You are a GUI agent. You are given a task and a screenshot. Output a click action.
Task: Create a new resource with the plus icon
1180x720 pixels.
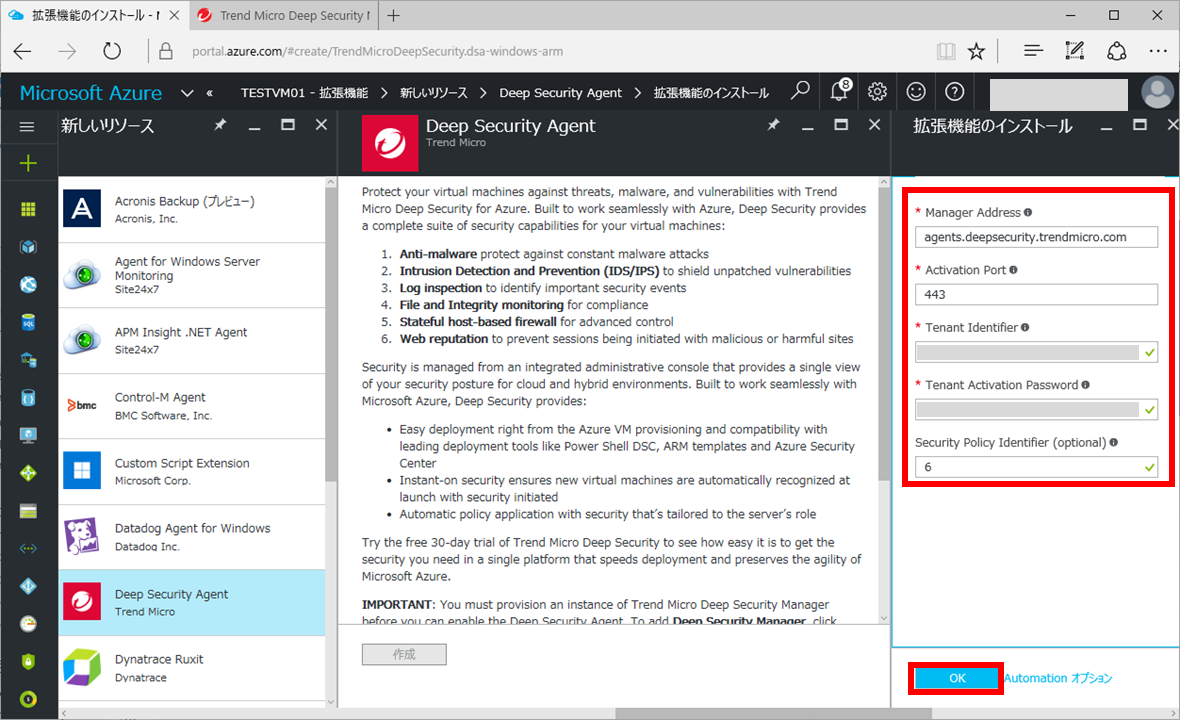click(28, 162)
